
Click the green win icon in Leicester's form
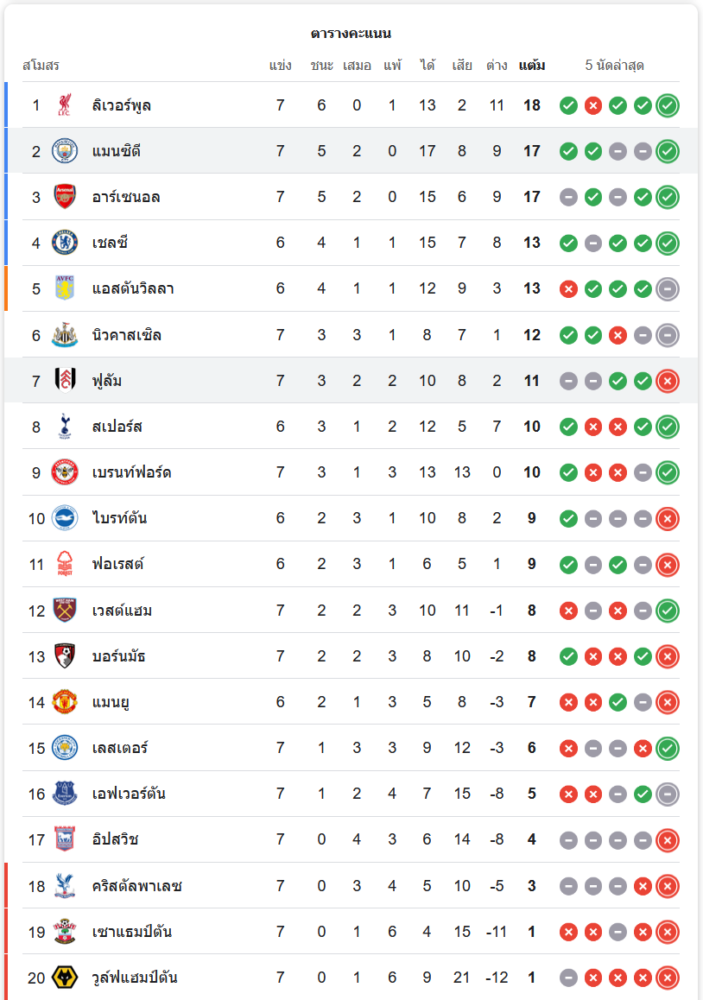tap(667, 748)
